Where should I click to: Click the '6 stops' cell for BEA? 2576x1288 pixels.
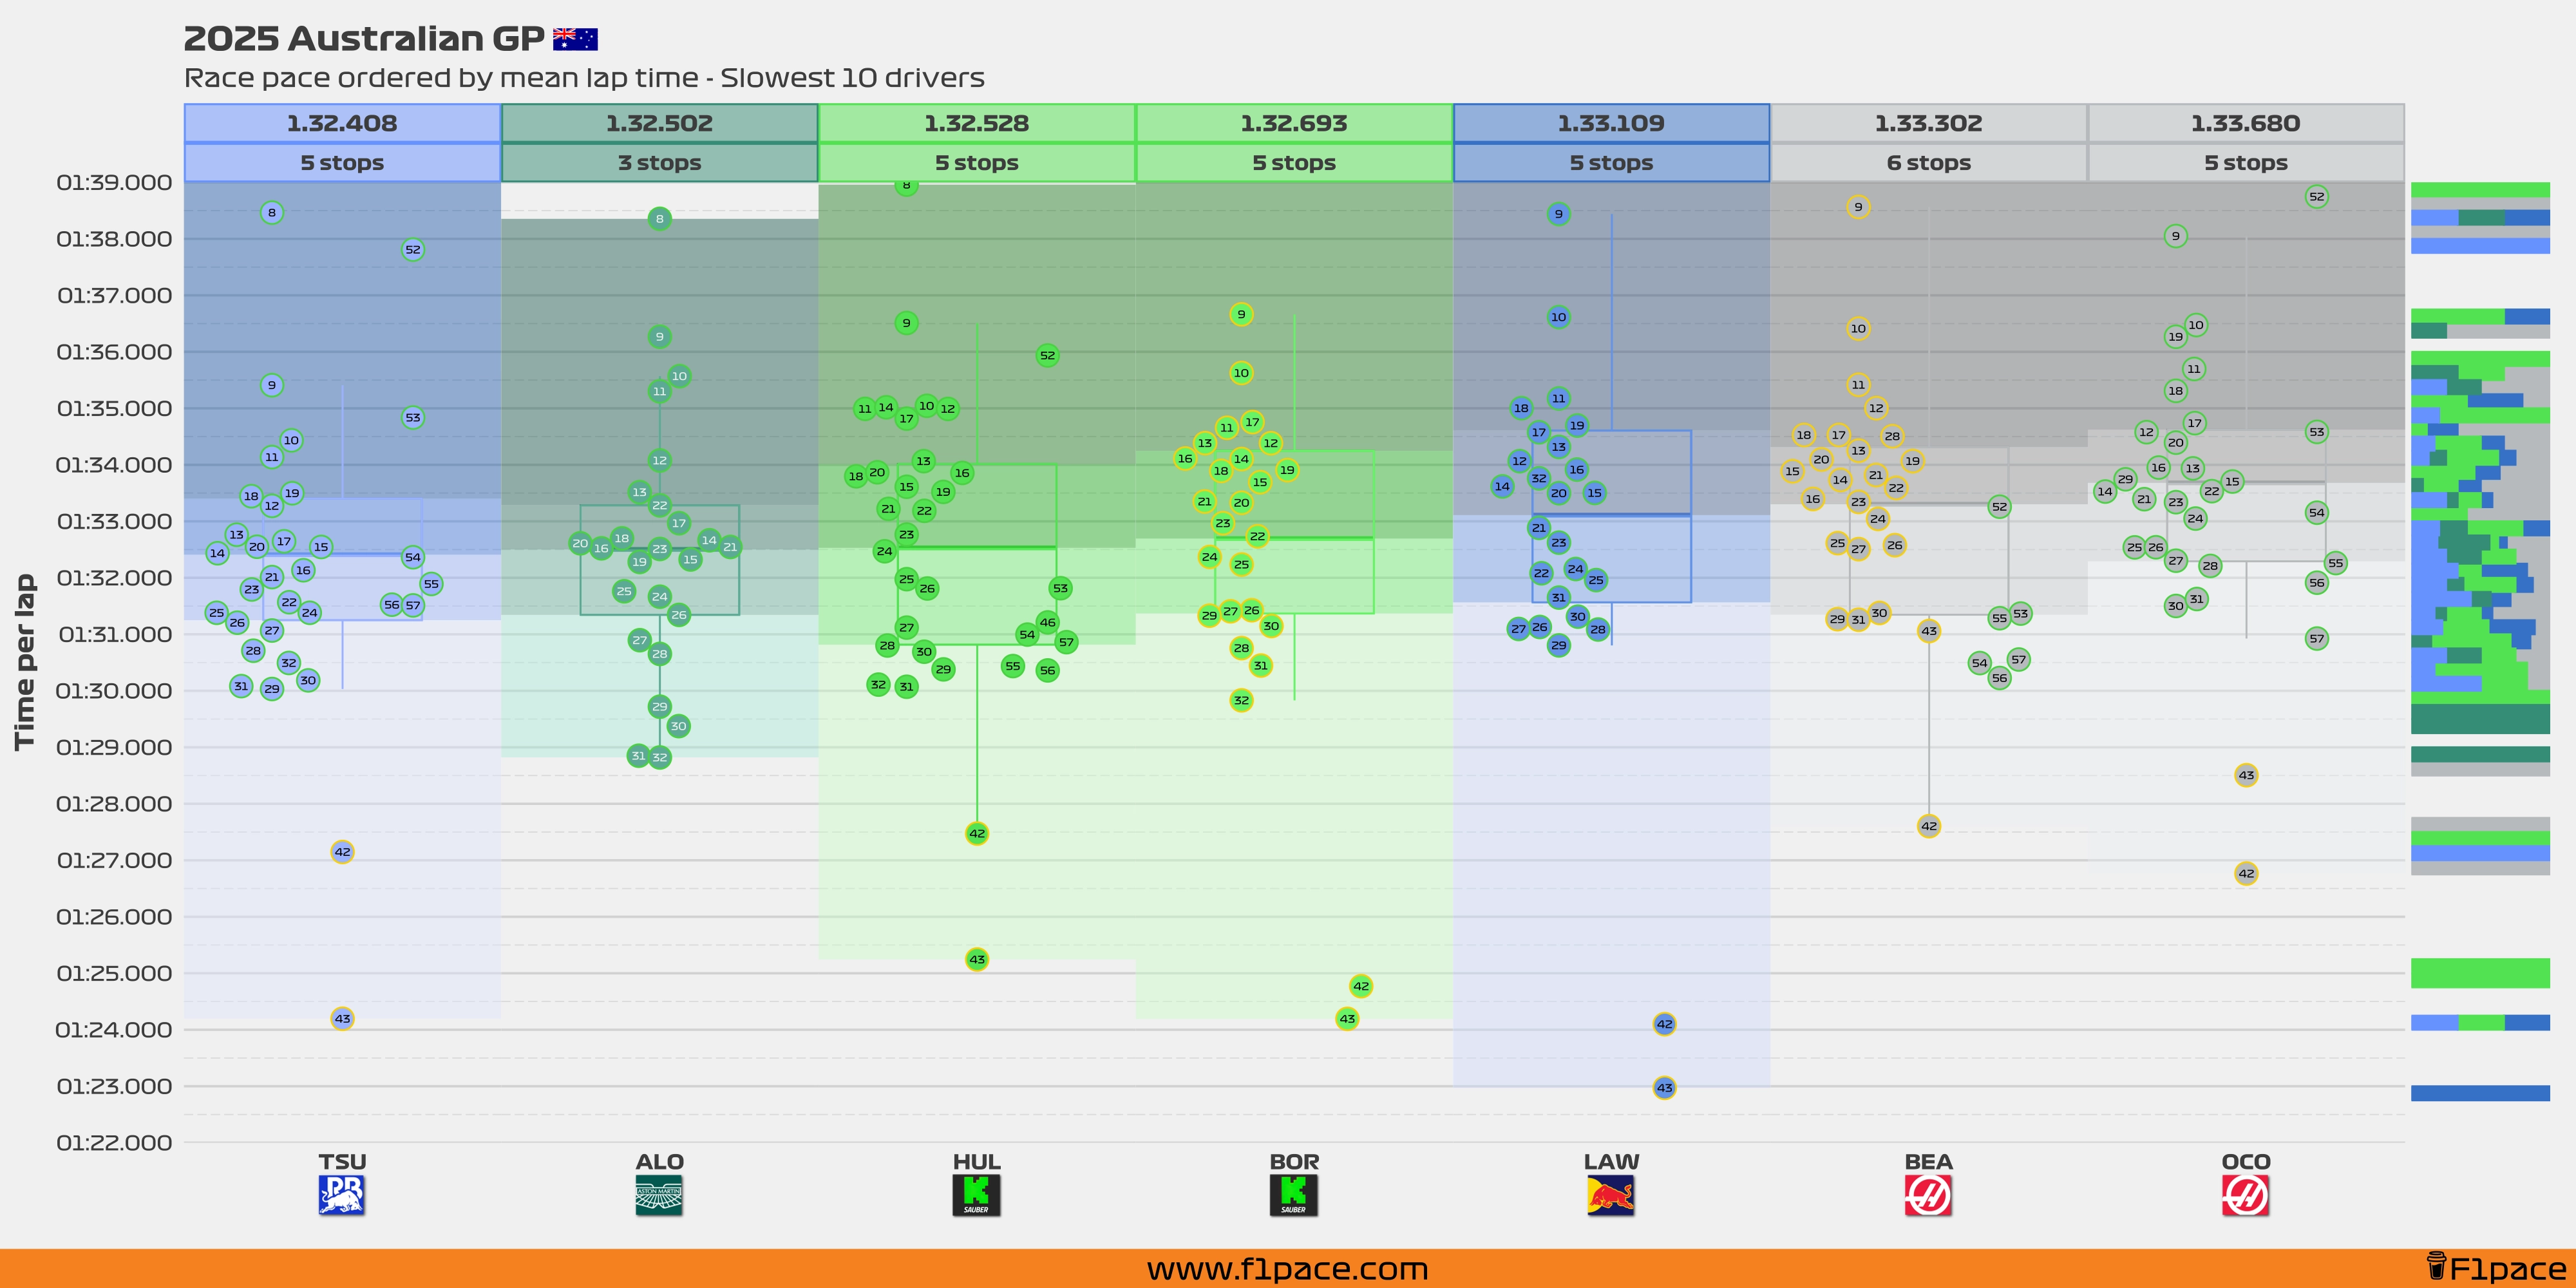click(1928, 162)
